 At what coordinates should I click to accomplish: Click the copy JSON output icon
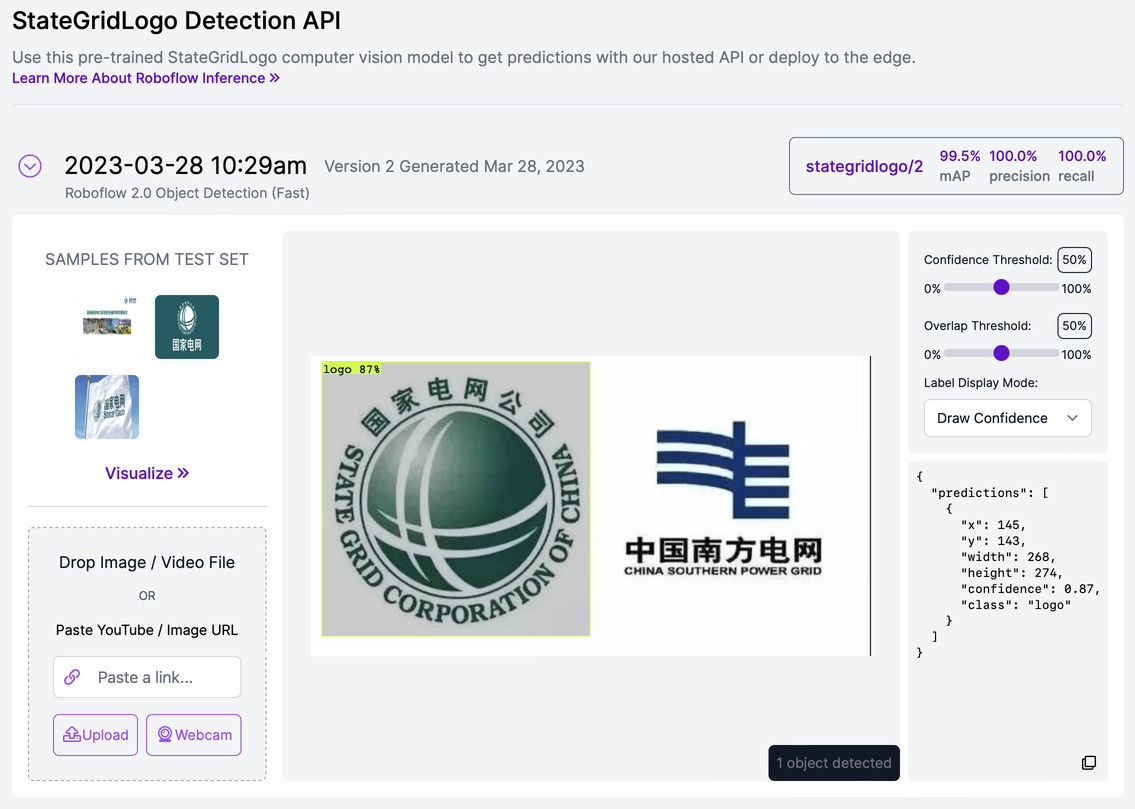coord(1089,763)
